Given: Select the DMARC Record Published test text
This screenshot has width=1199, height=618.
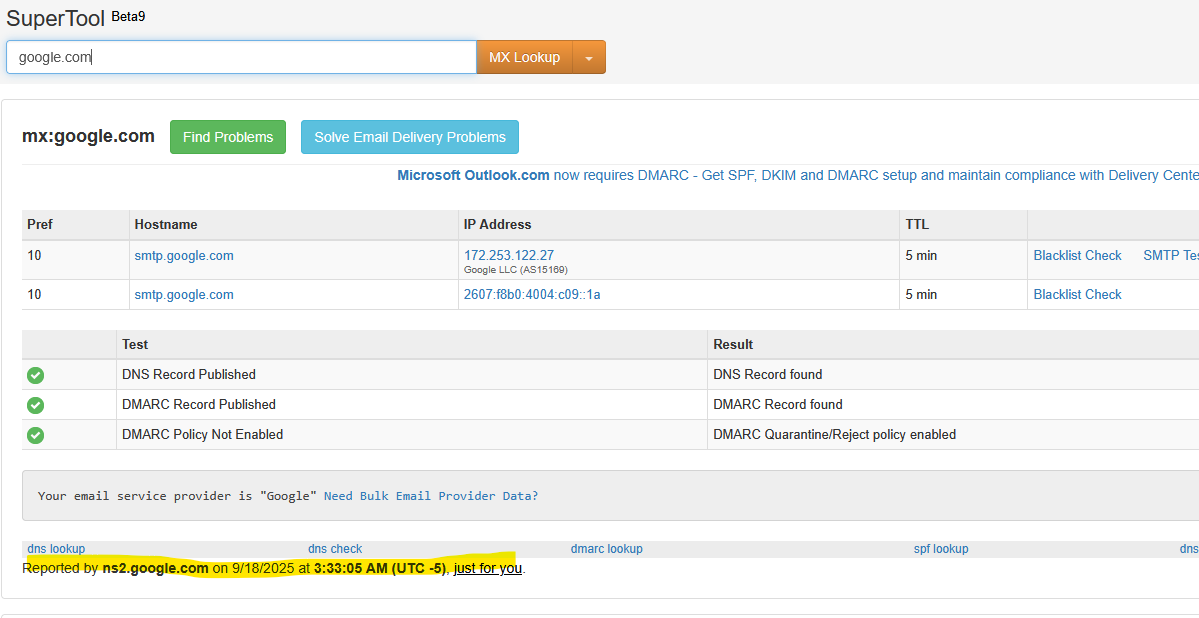Looking at the screenshot, I should [x=199, y=405].
